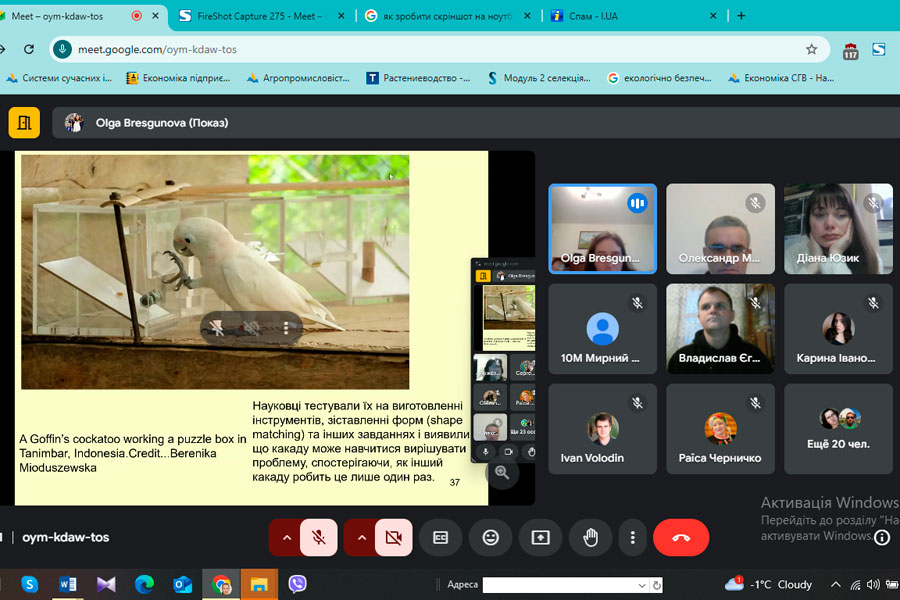Bookmark this page with star icon

(811, 49)
